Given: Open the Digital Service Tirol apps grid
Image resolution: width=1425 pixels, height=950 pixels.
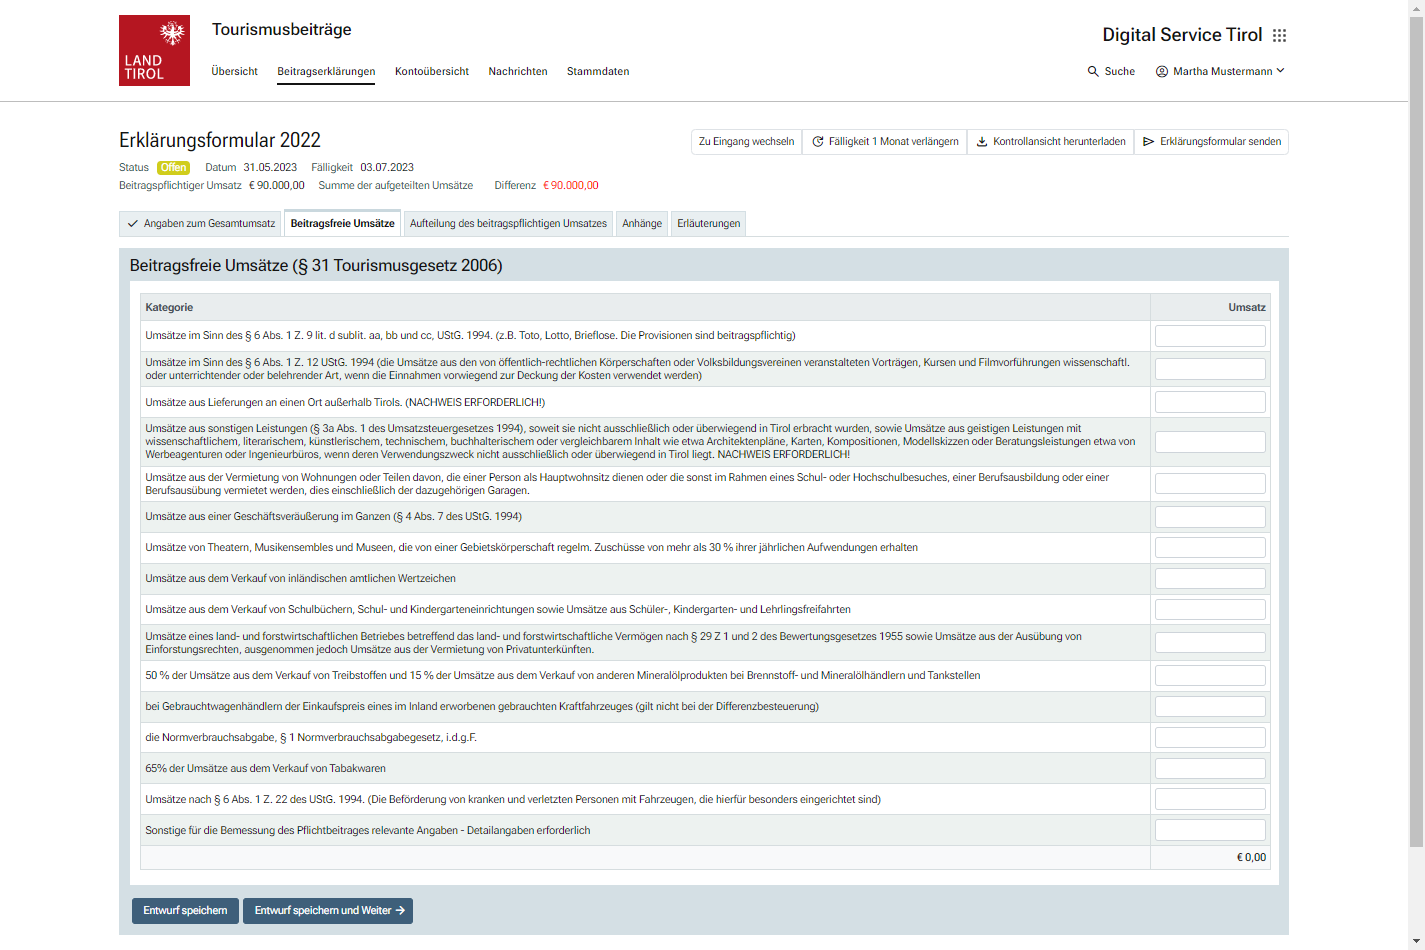Looking at the screenshot, I should pos(1279,36).
